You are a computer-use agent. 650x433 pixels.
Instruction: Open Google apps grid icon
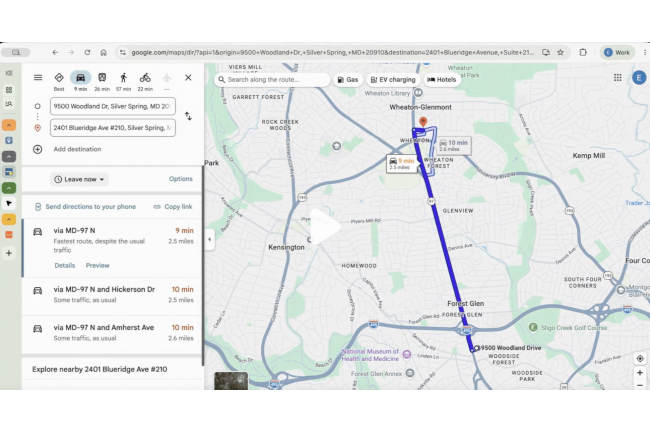618,77
